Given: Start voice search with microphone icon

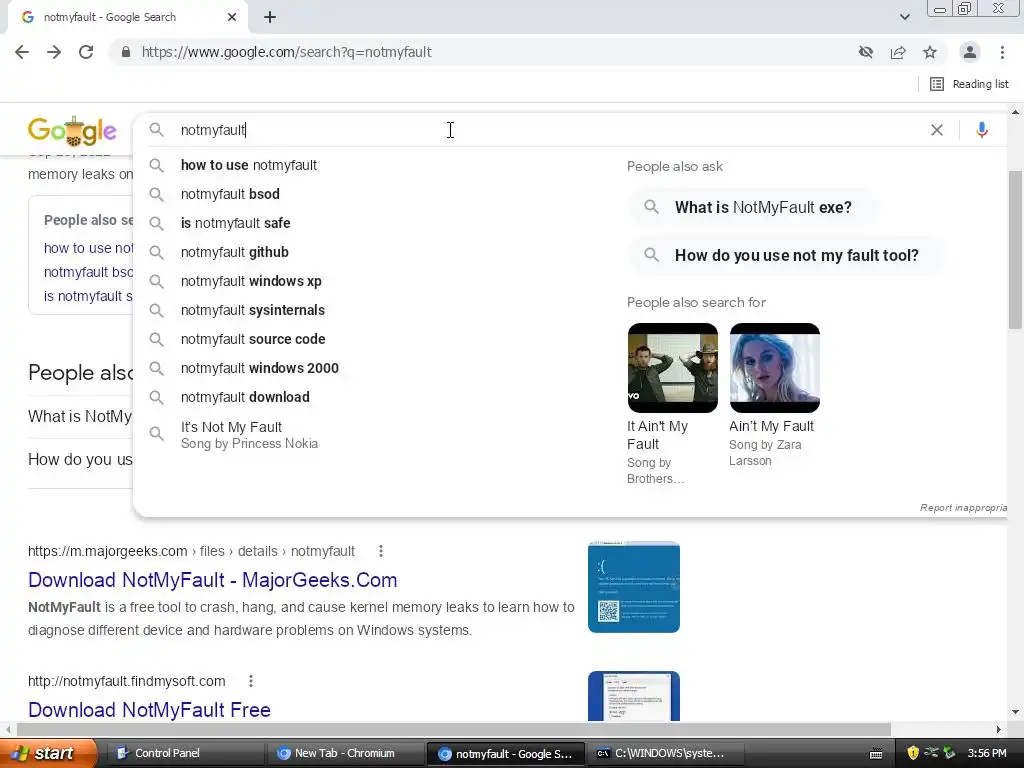Looking at the screenshot, I should click(x=982, y=130).
